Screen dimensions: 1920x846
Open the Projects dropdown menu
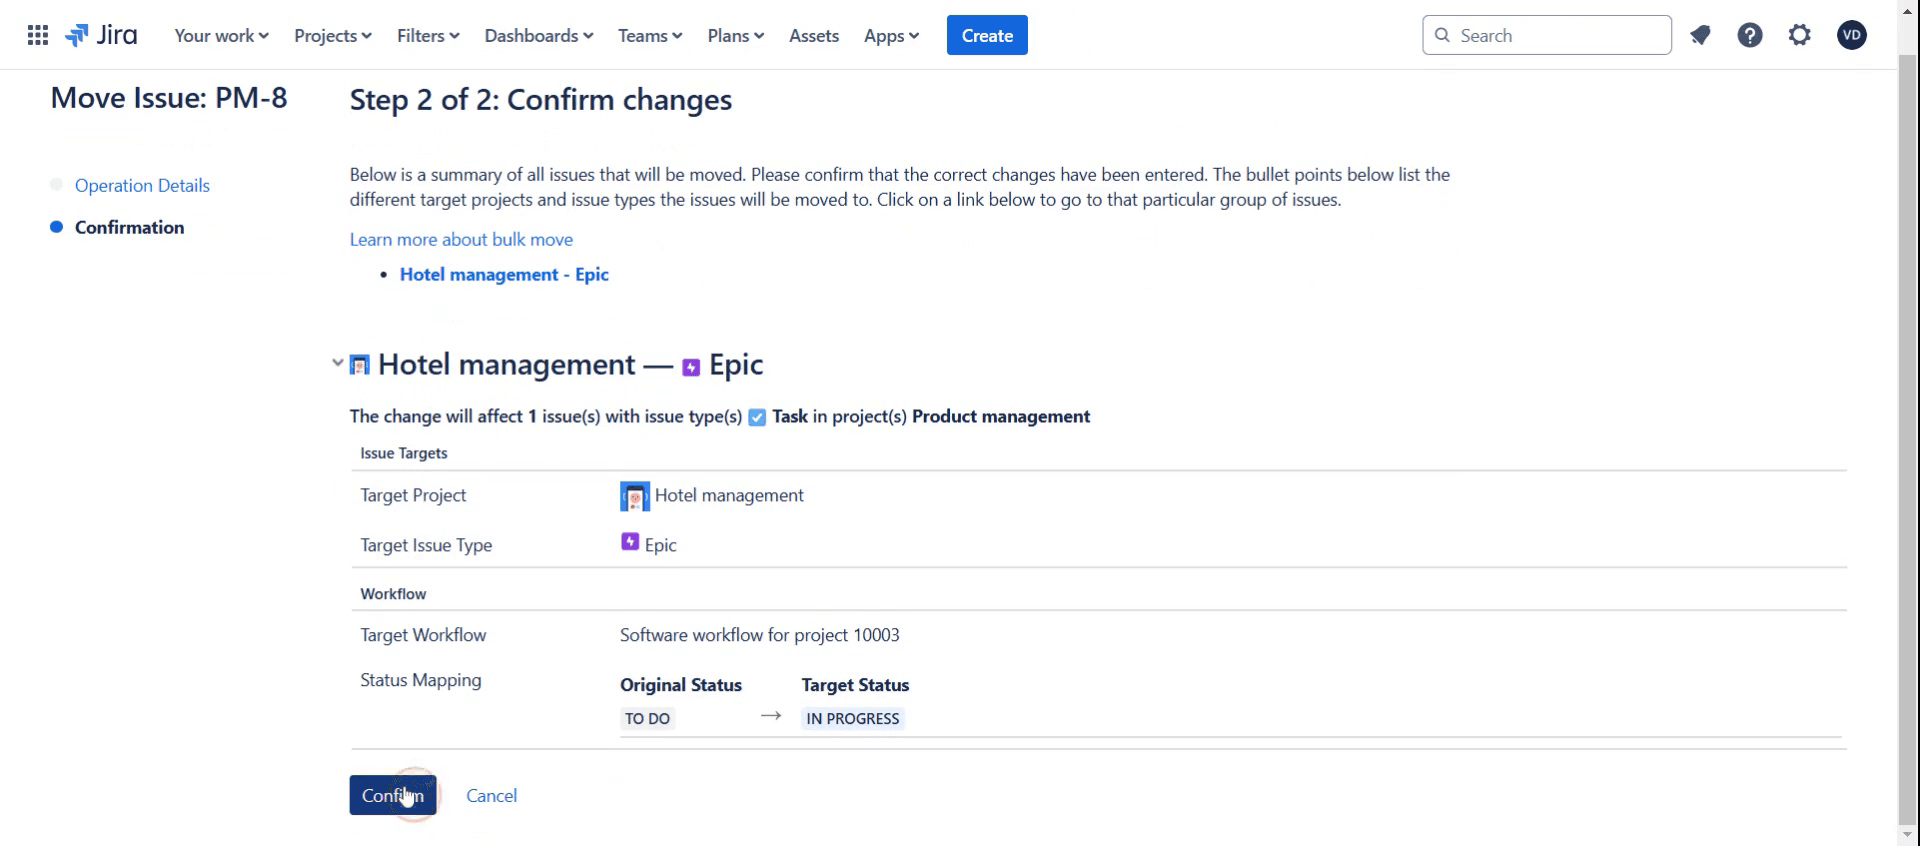pos(333,36)
